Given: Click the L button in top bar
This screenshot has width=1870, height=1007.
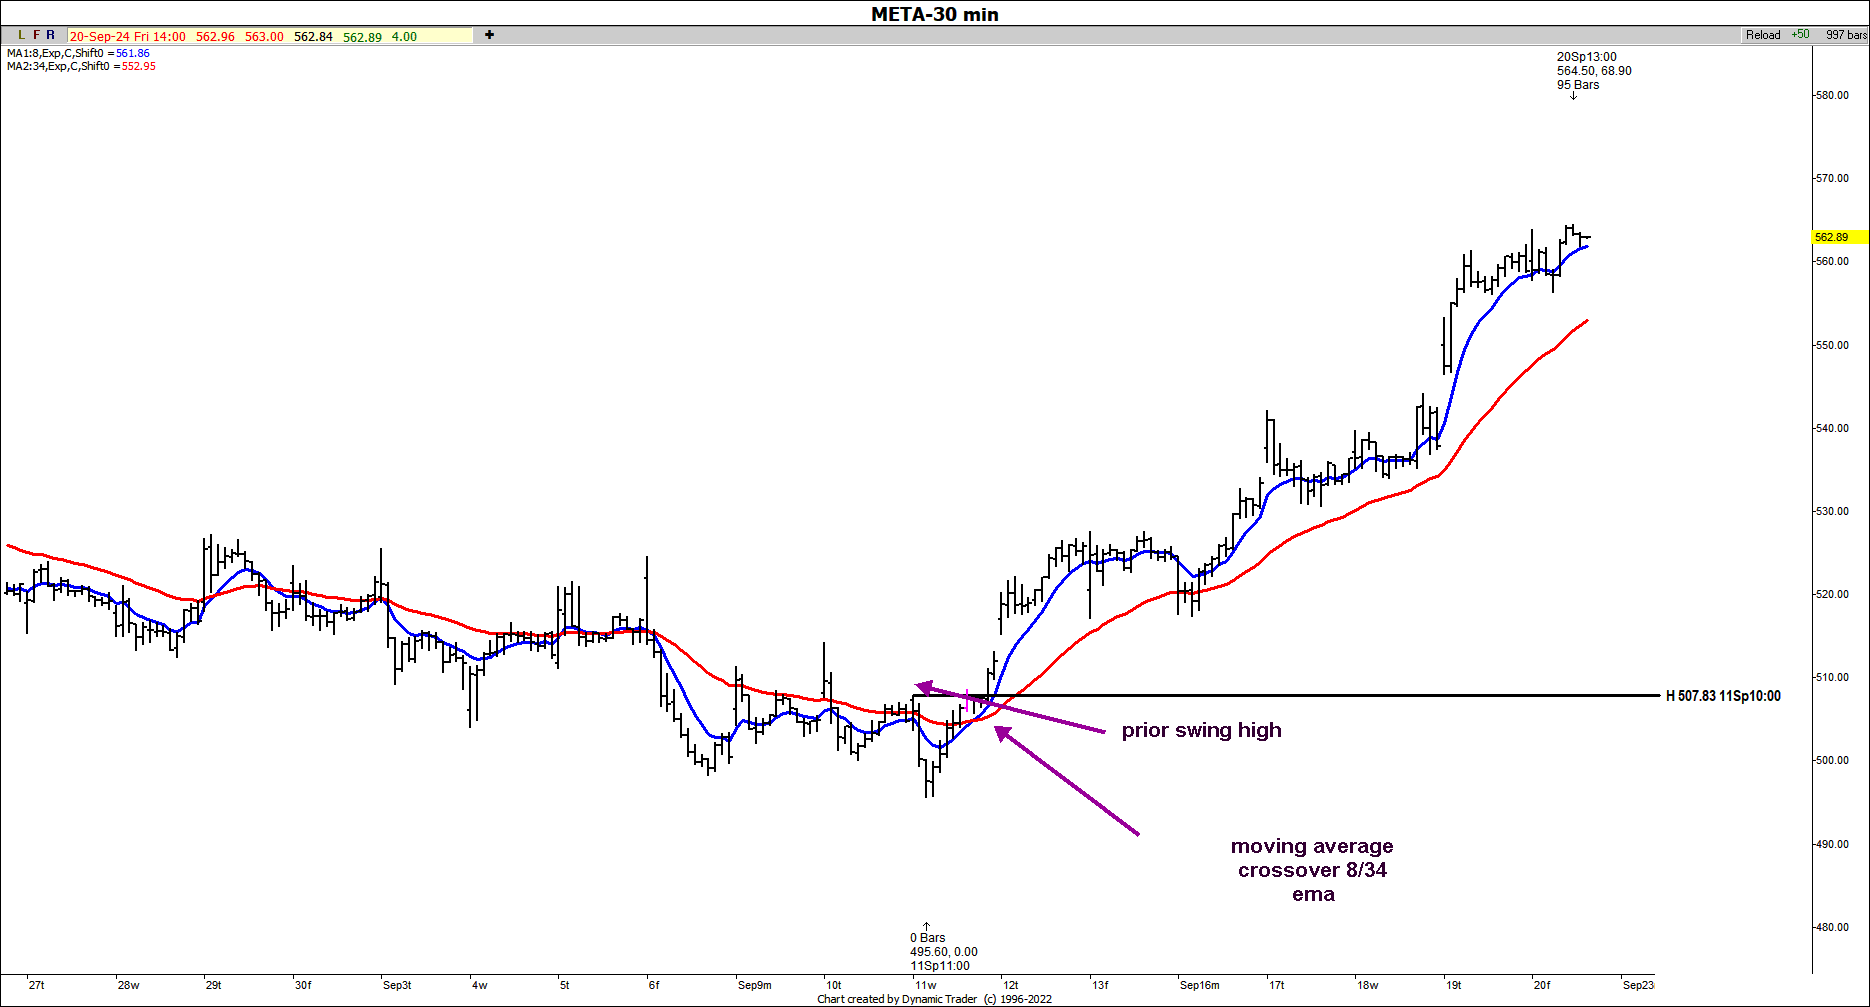Looking at the screenshot, I should [22, 35].
